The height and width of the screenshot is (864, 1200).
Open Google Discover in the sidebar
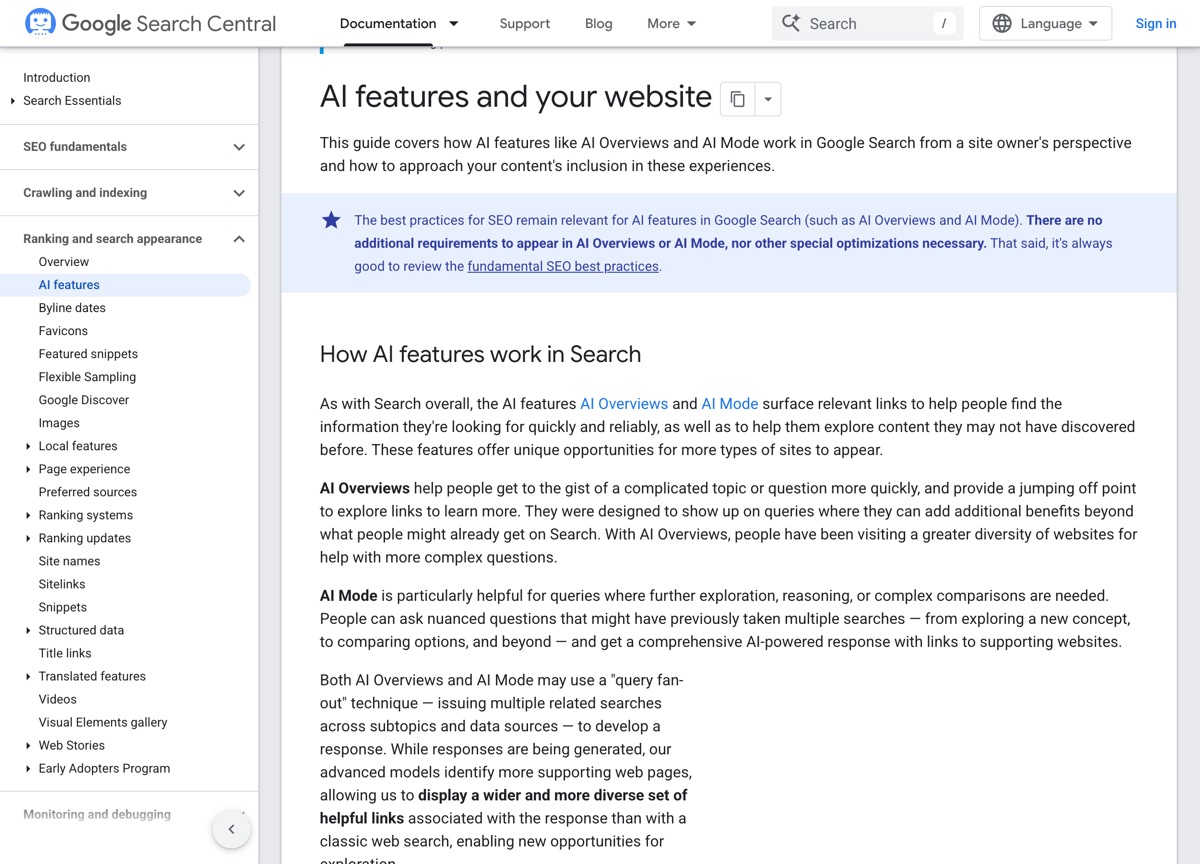pyautogui.click(x=84, y=400)
